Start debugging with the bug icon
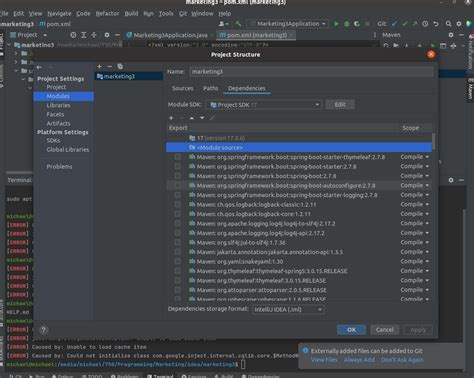The width and height of the screenshot is (474, 378). [347, 24]
